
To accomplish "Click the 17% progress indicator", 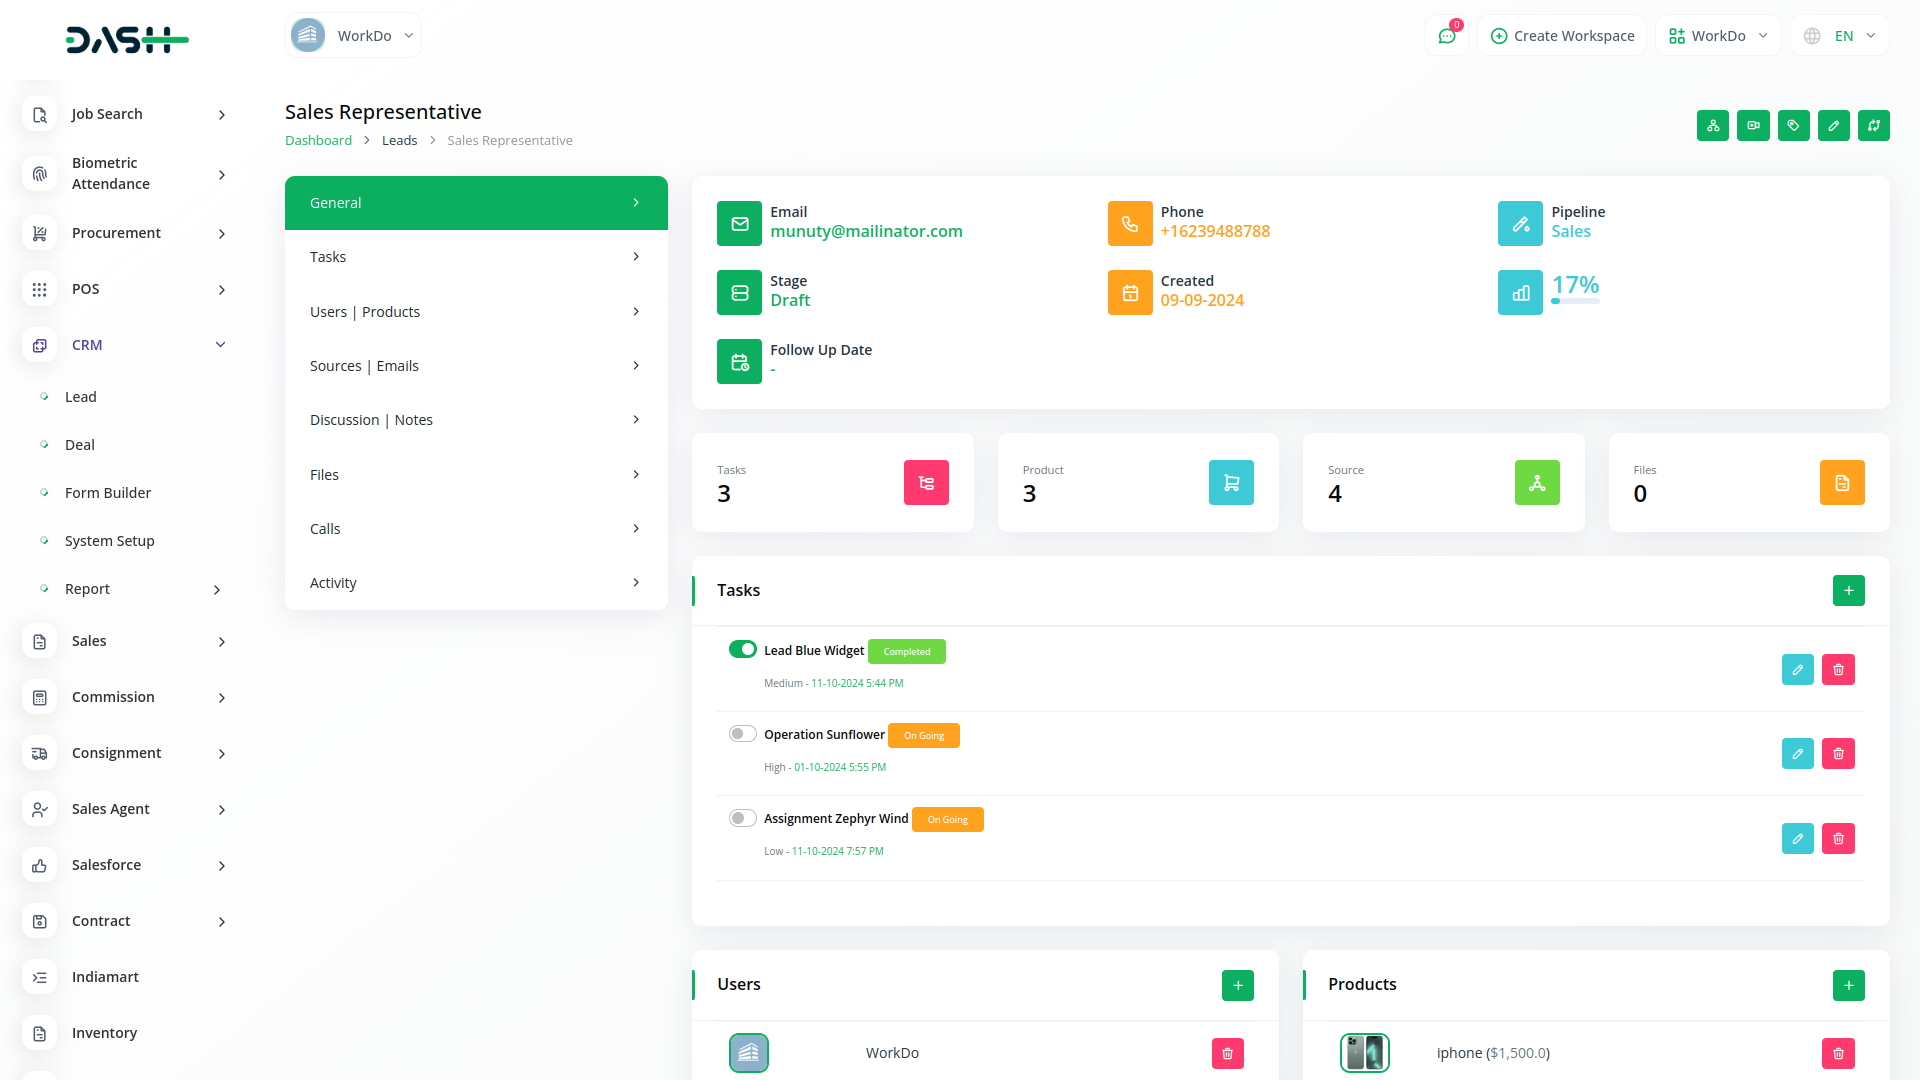I will (1575, 285).
